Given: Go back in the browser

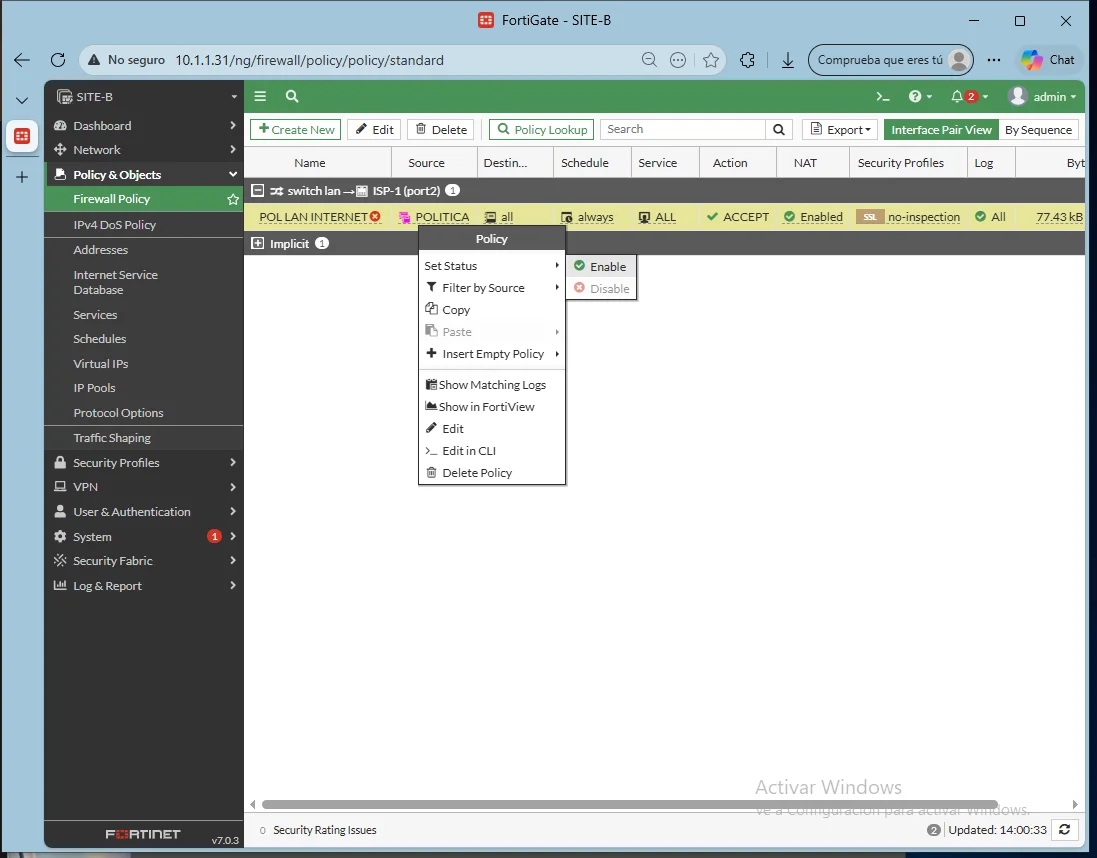Looking at the screenshot, I should 22,60.
